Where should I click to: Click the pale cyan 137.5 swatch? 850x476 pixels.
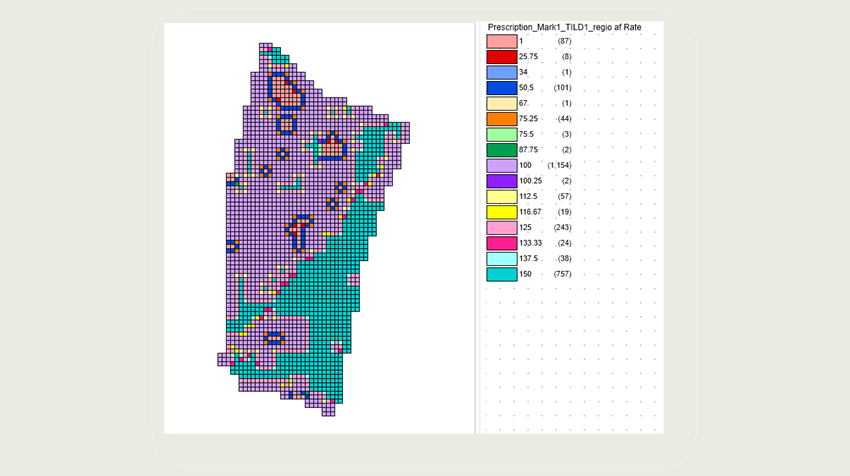(x=501, y=259)
